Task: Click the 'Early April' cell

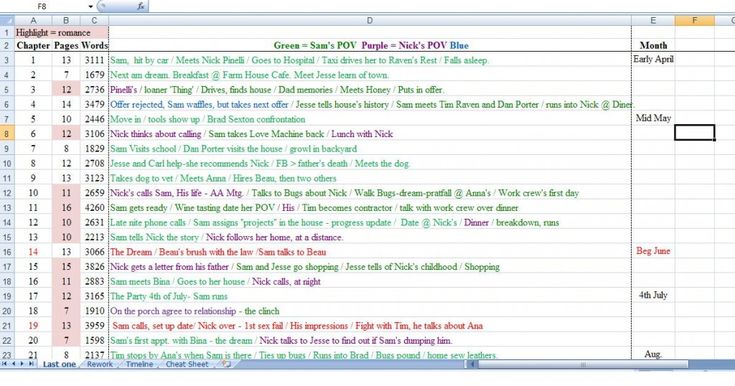Action: 653,60
